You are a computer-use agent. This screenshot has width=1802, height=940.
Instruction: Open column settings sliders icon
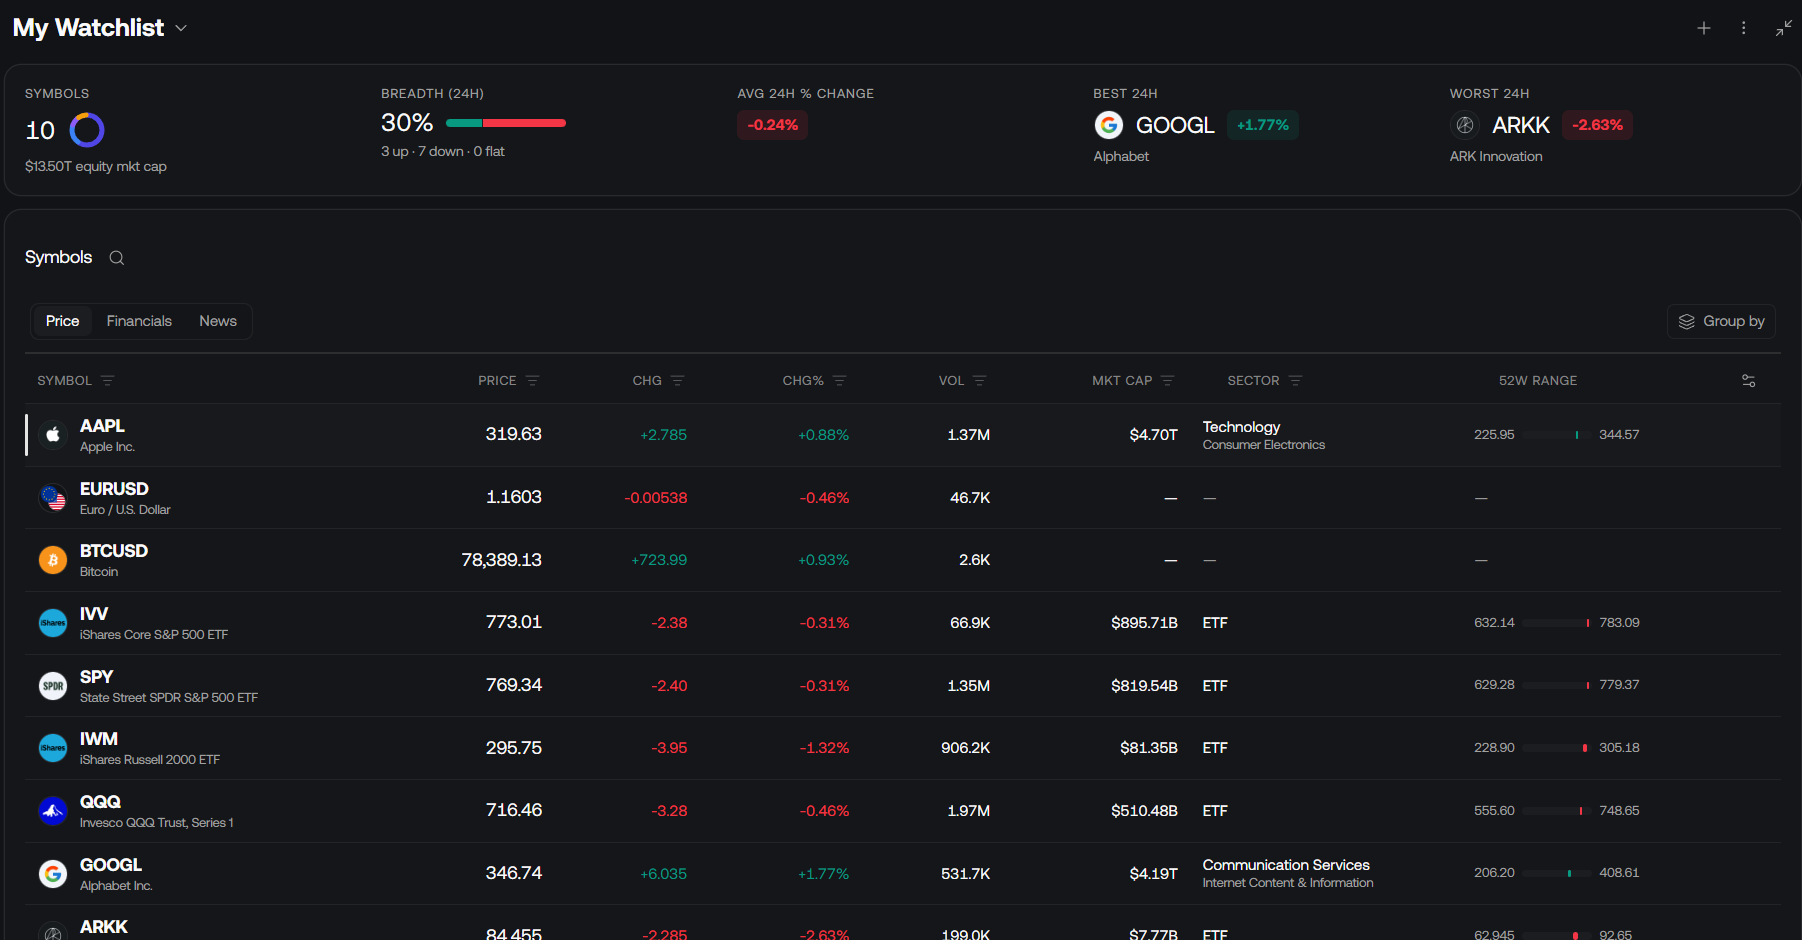coord(1749,381)
